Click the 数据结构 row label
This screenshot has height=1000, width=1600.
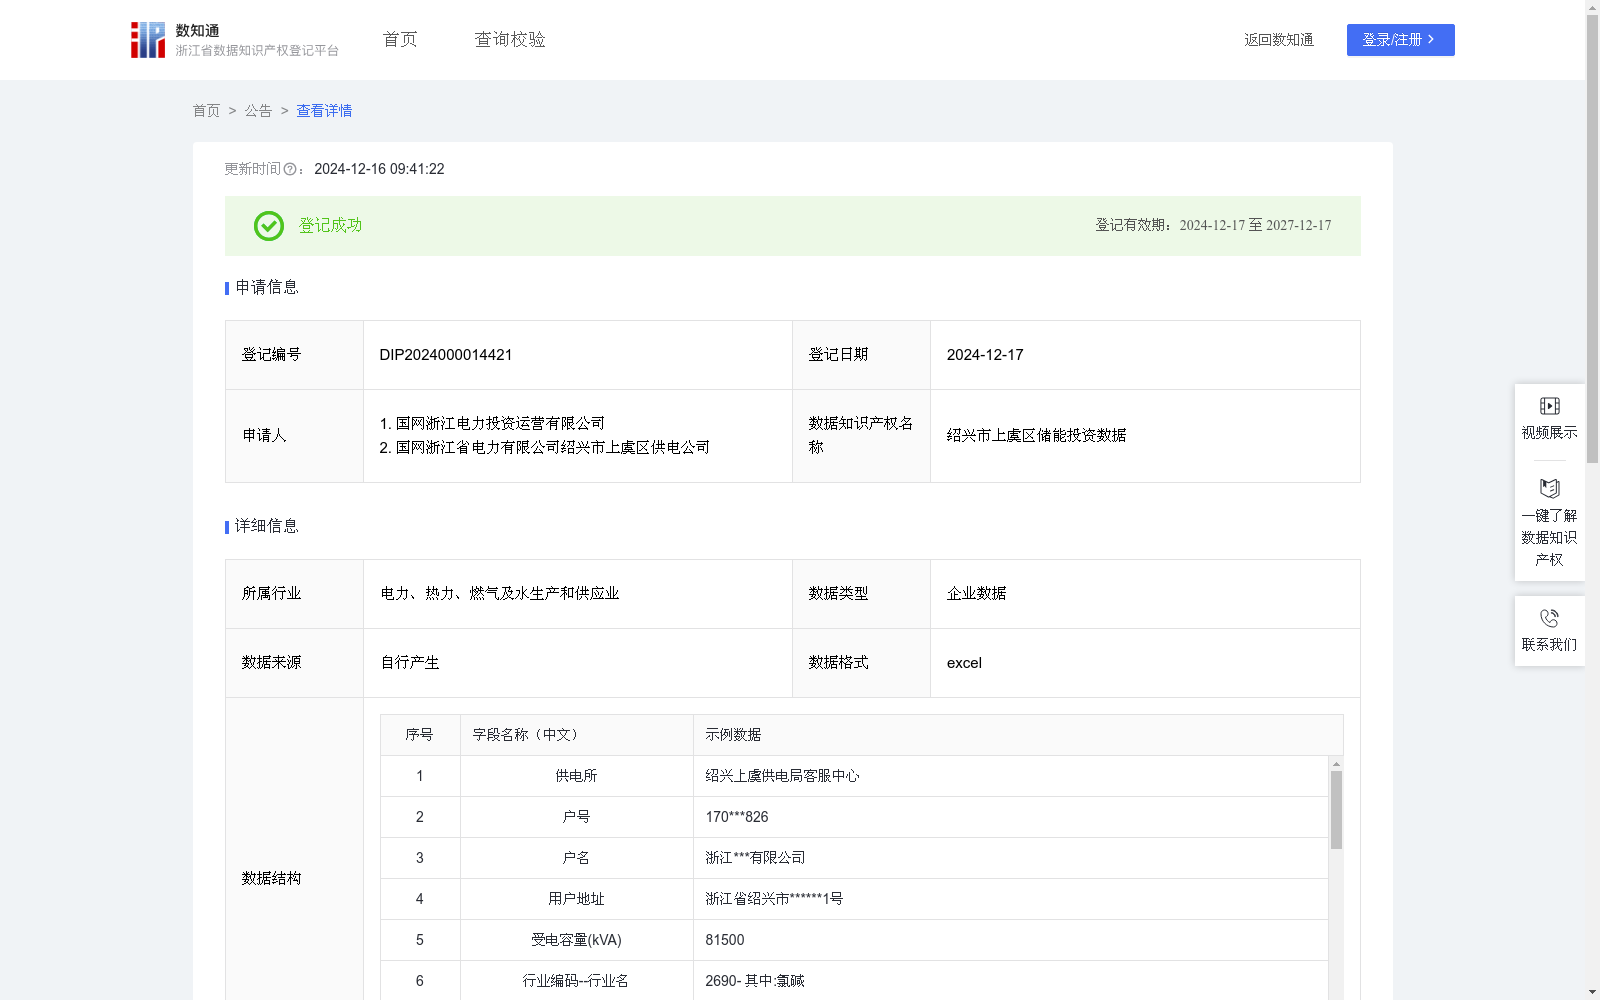coord(271,879)
